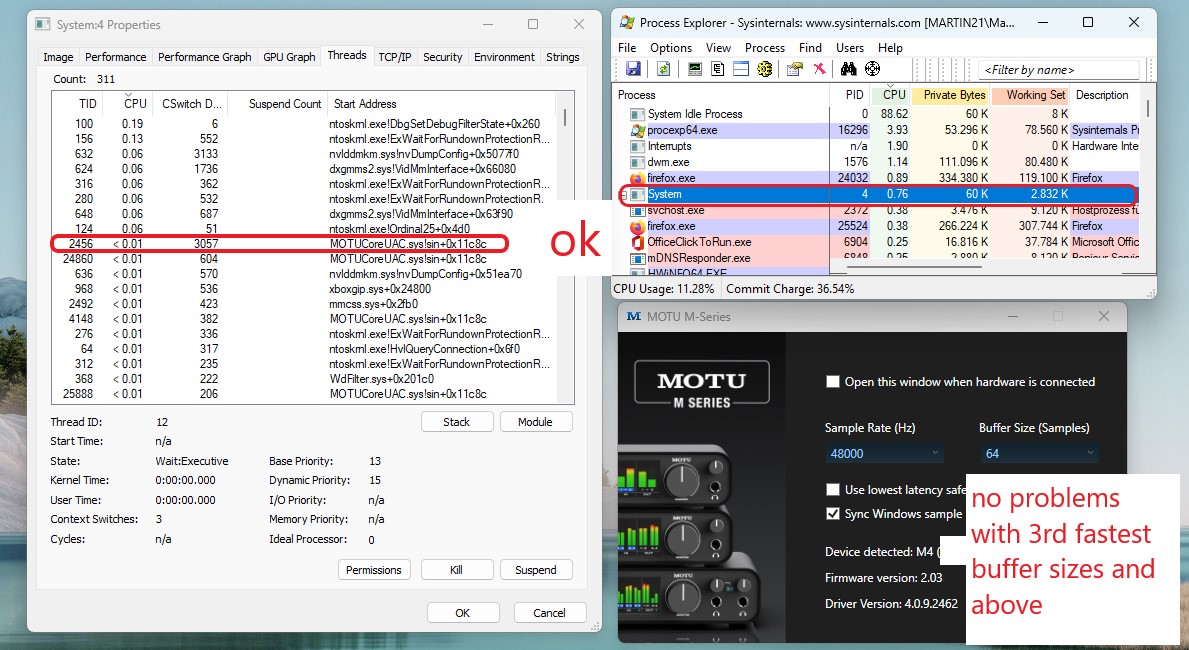Switch to the Strings tab
1189x650 pixels.
tap(563, 57)
